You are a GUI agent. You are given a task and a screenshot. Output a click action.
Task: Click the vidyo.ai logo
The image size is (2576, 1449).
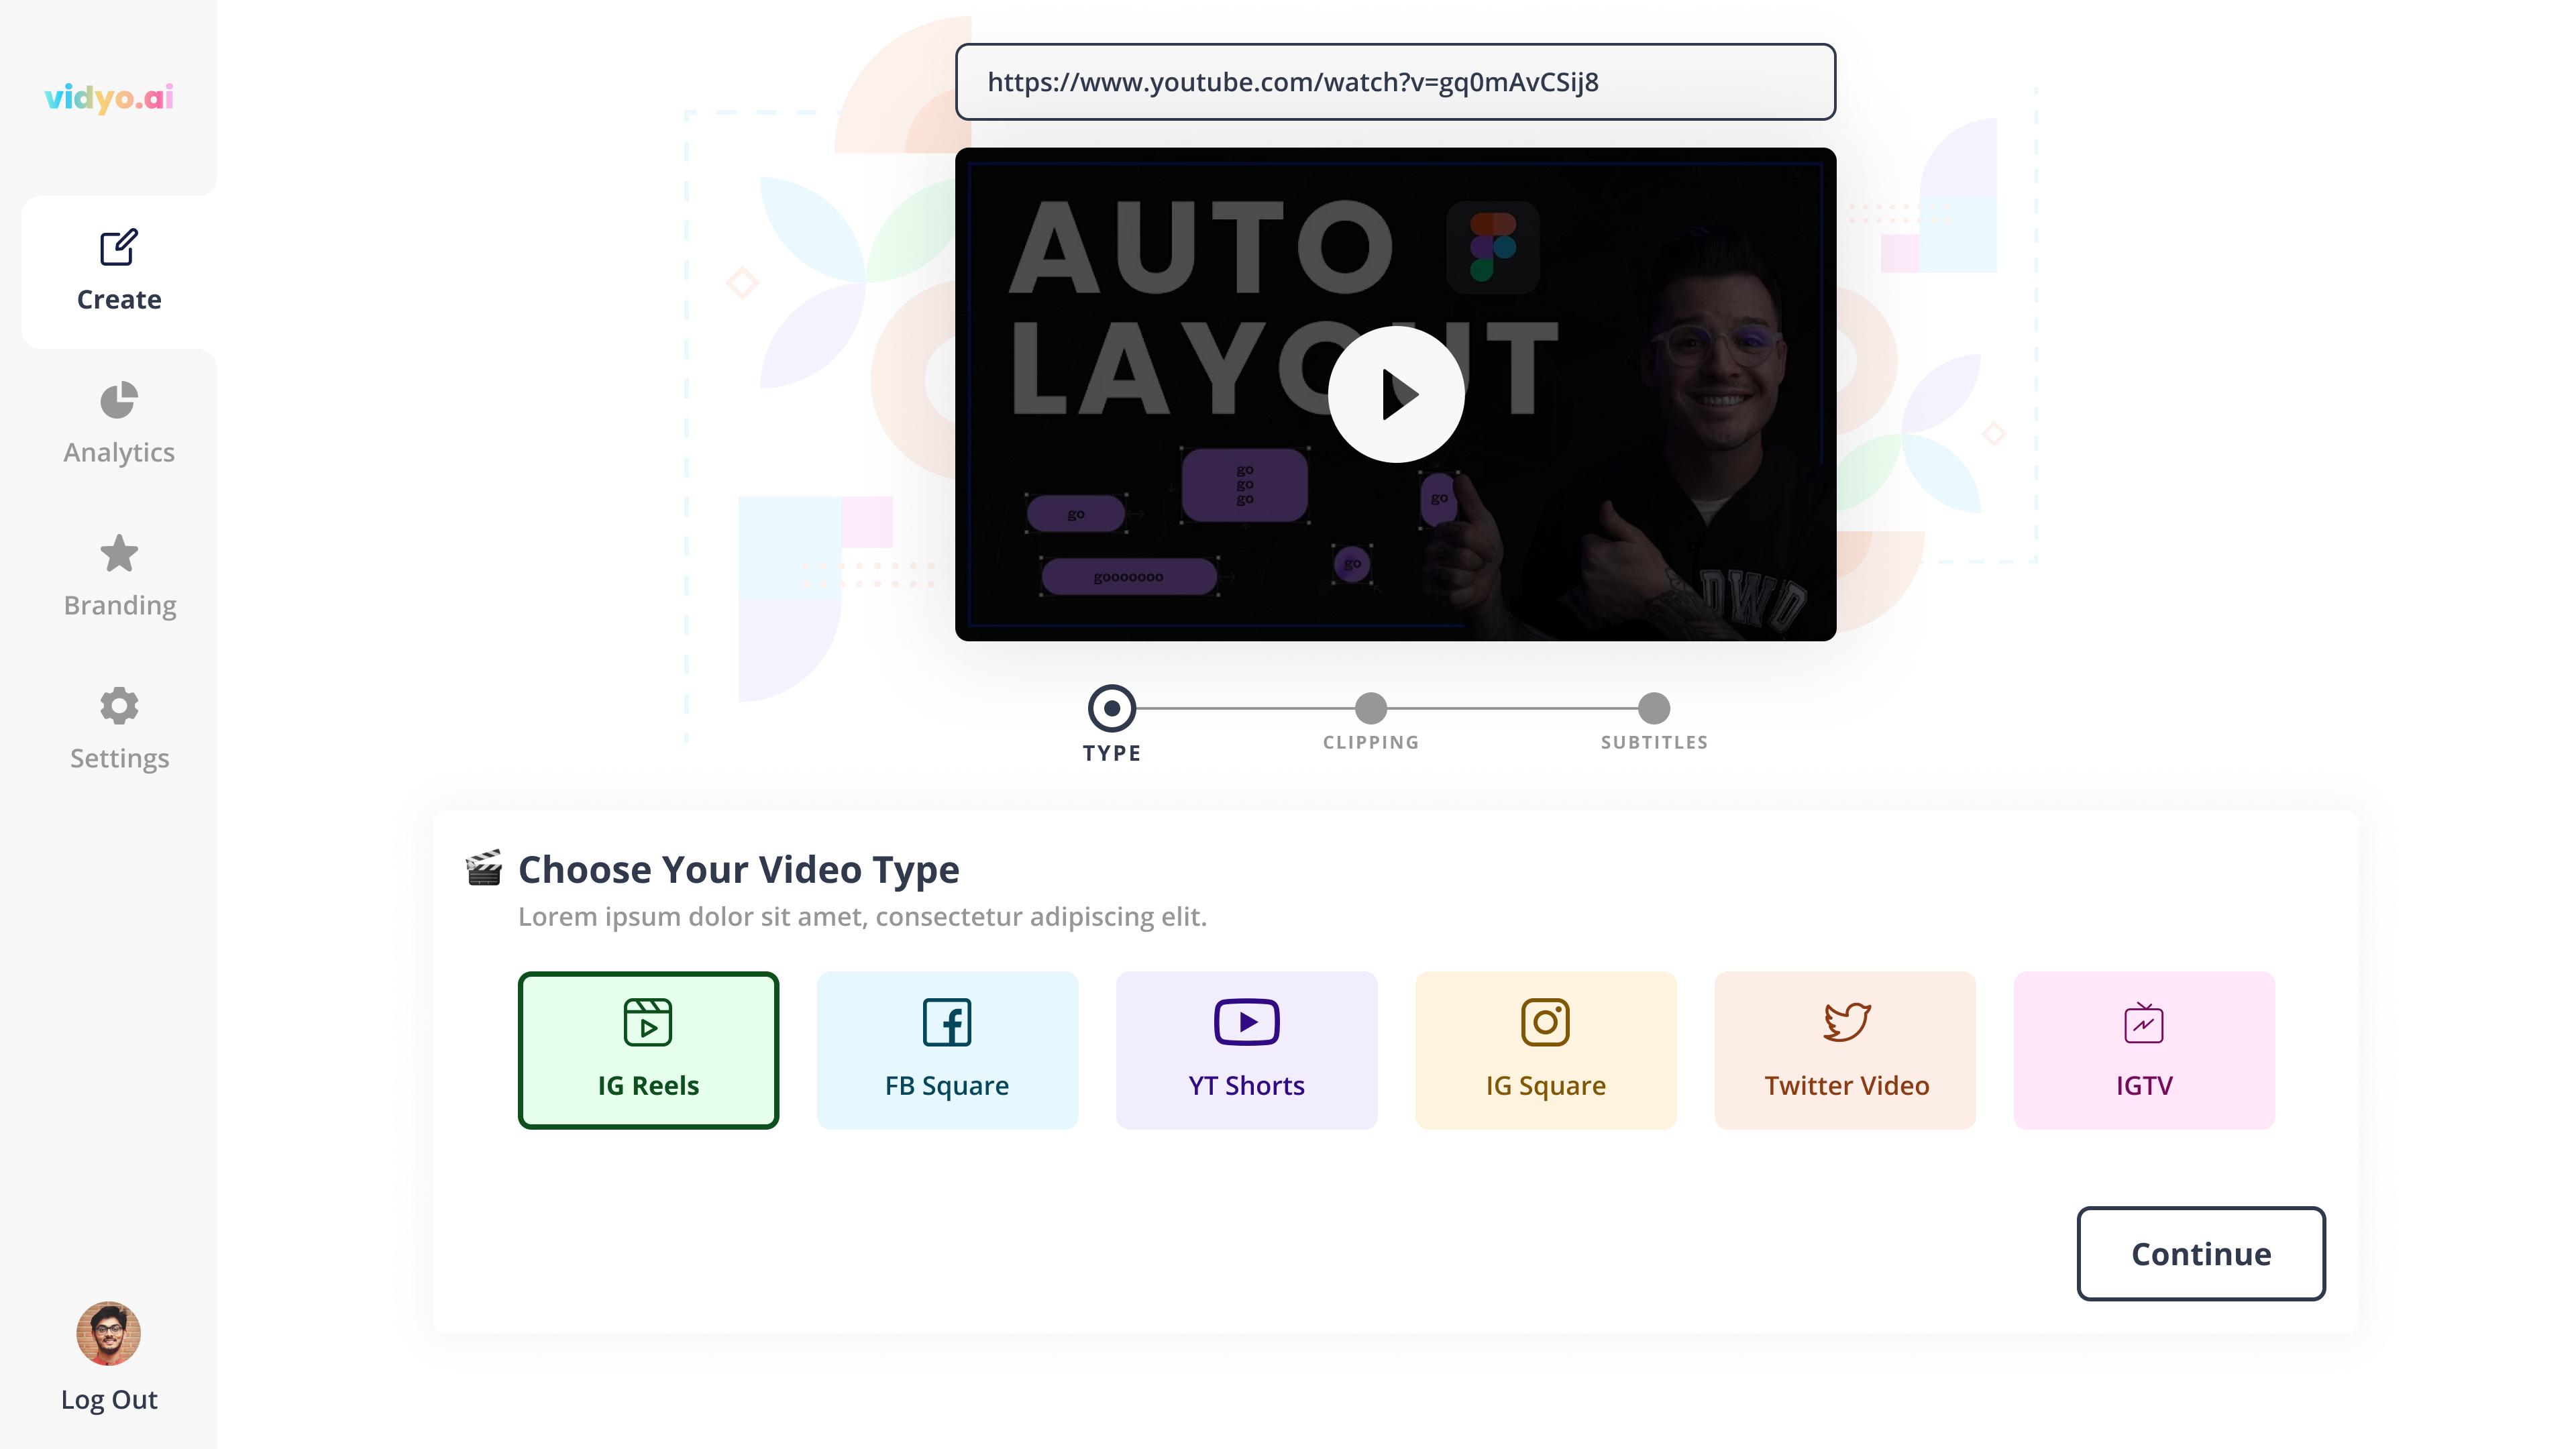point(109,97)
